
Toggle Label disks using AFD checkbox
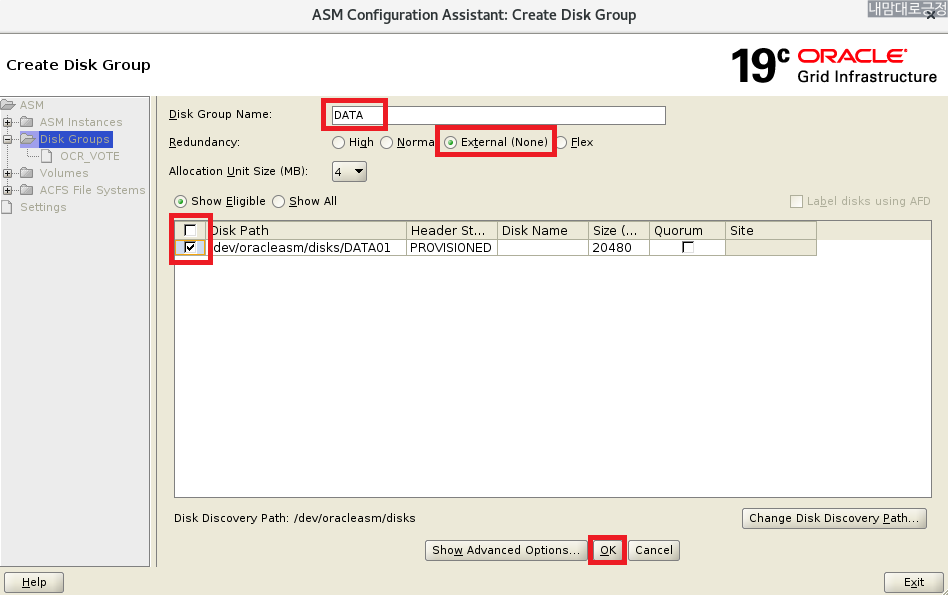tap(796, 201)
